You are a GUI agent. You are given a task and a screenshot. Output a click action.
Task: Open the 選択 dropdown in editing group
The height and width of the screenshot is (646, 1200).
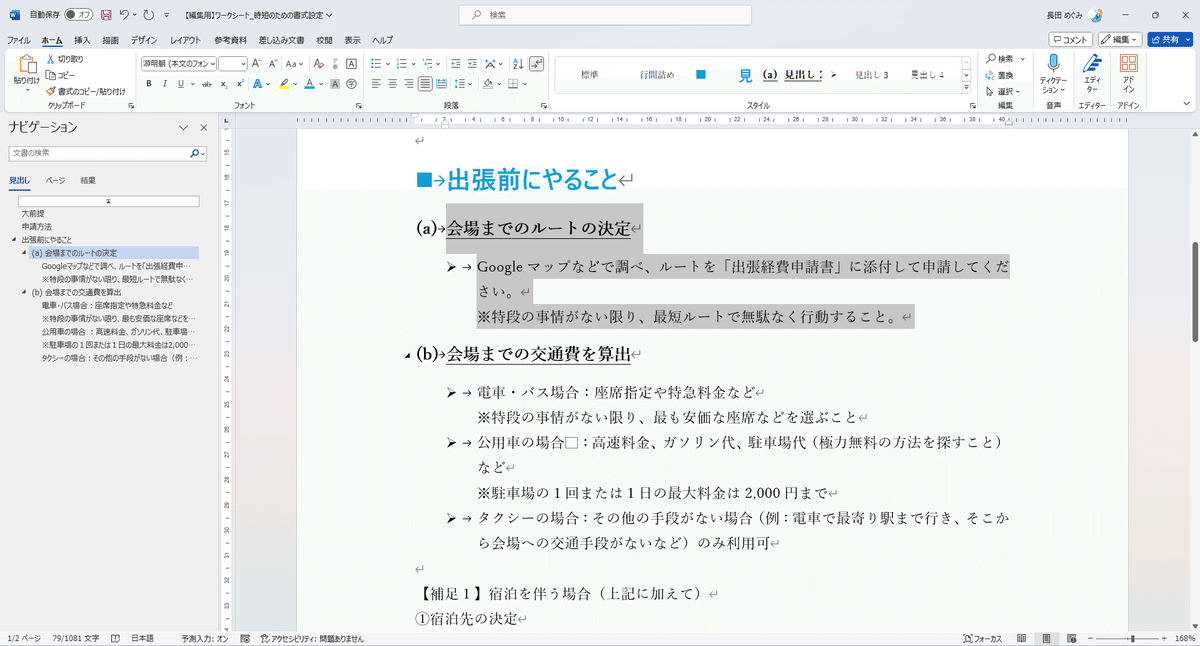click(1003, 91)
